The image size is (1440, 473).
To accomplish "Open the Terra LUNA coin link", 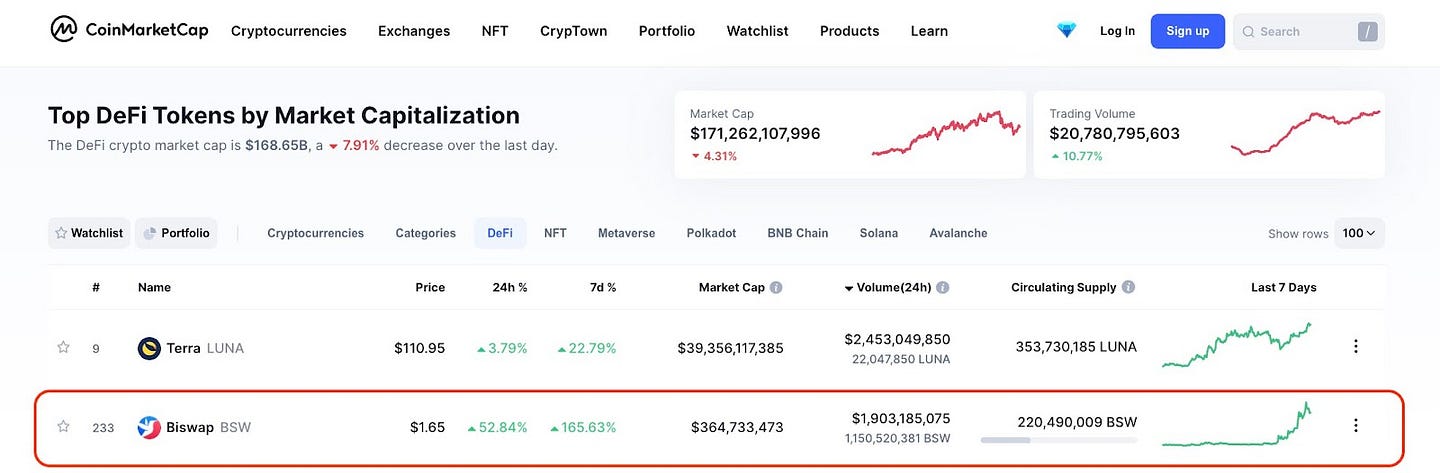I will click(205, 348).
